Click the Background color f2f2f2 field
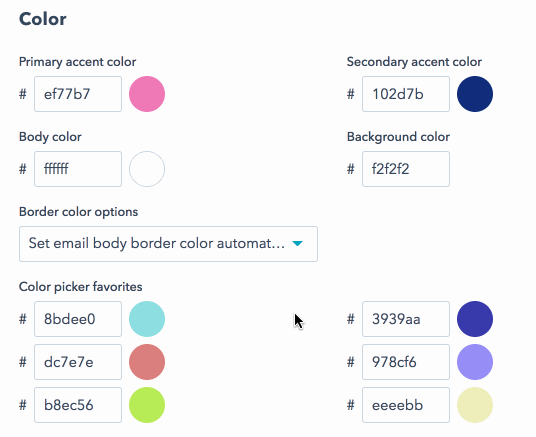The height and width of the screenshot is (437, 536). tap(406, 169)
